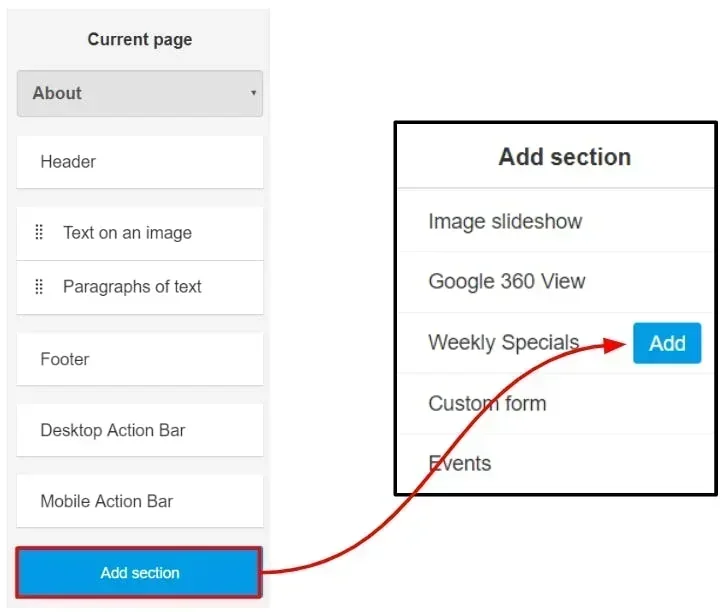
Task: Choose Weekly Specials section type
Action: [504, 343]
